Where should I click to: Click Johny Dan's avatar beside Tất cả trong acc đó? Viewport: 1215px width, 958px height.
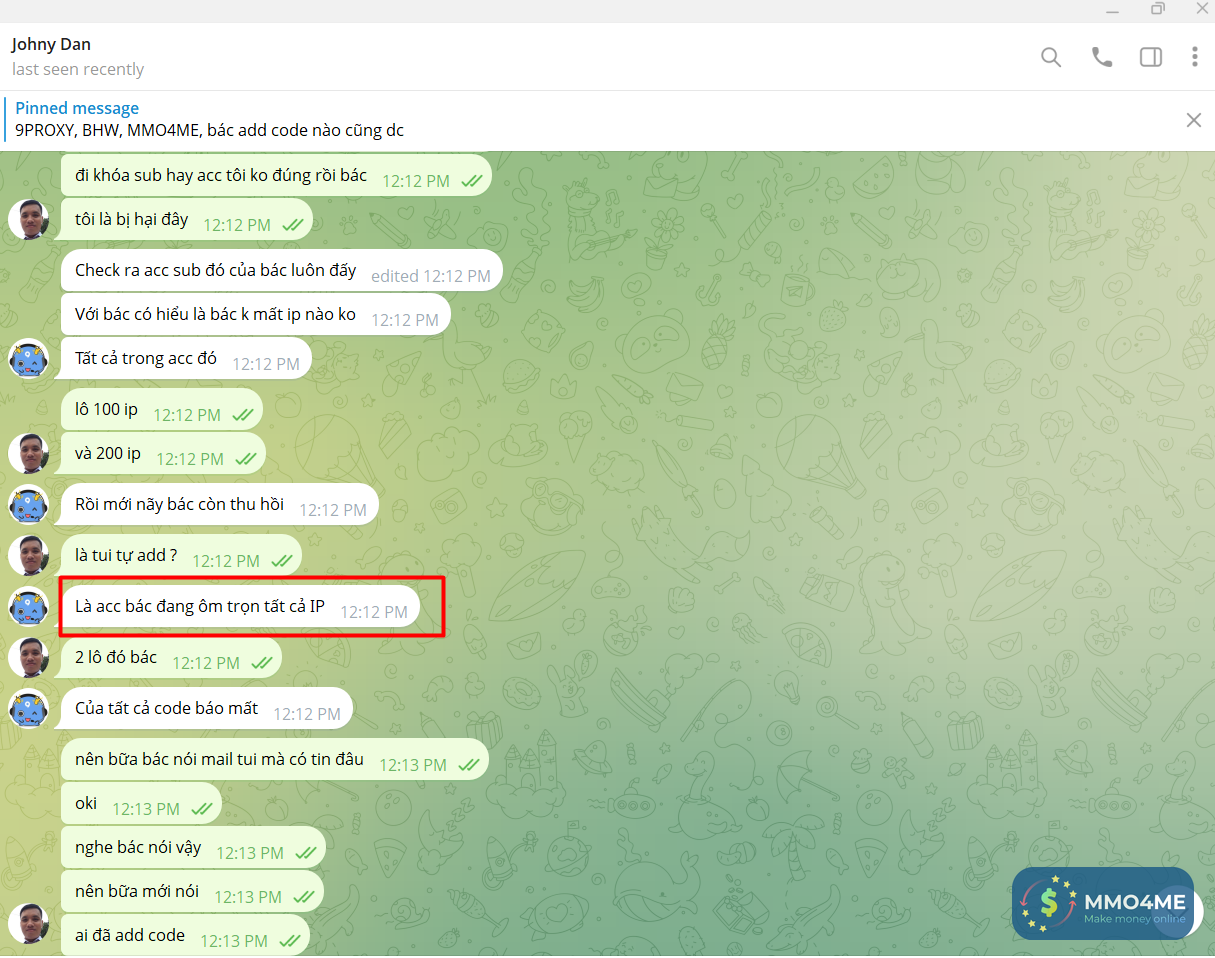pyautogui.click(x=29, y=359)
